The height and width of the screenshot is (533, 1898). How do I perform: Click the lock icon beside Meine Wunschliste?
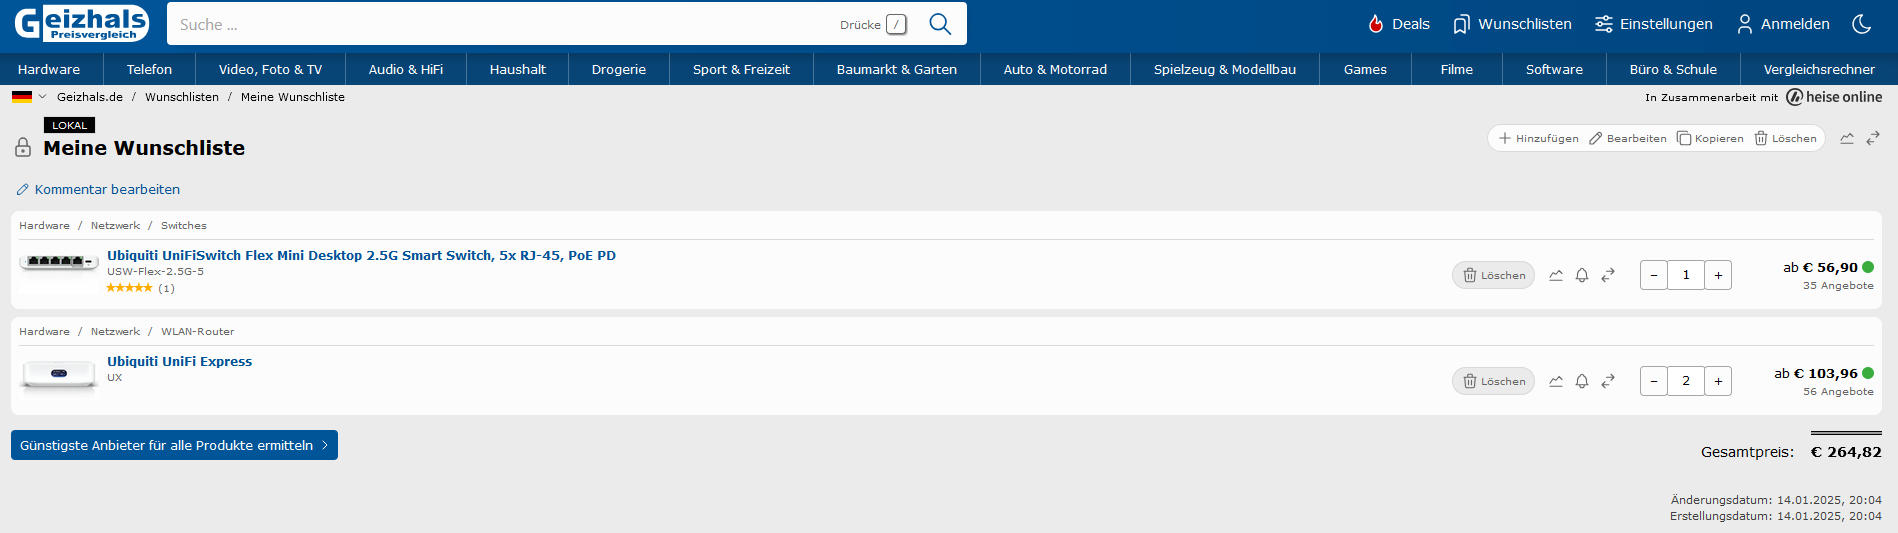[23, 148]
